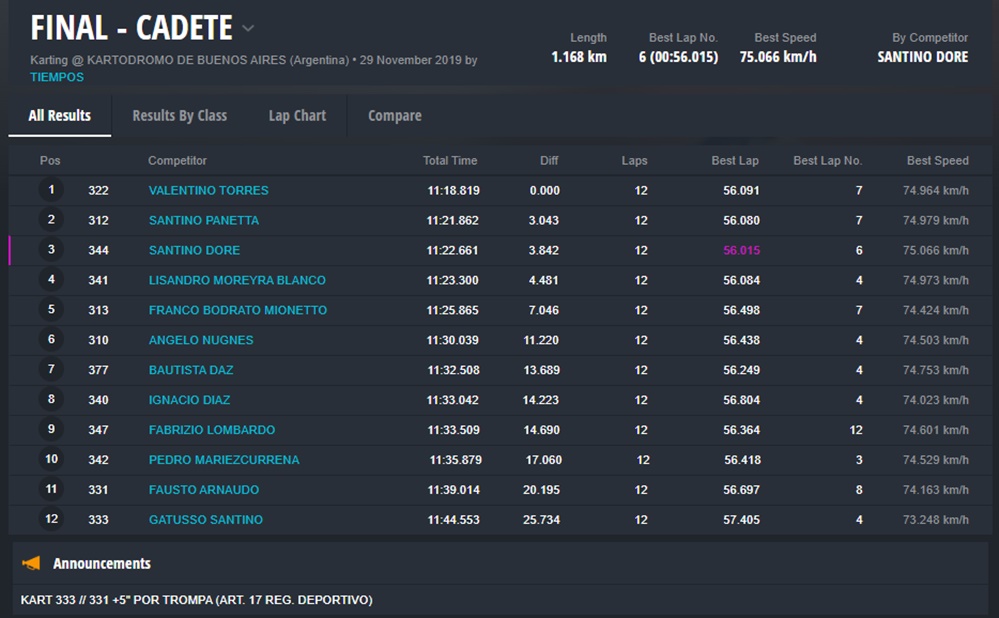Click the orange announcements megaphone icon
This screenshot has width=999, height=618.
click(x=31, y=563)
